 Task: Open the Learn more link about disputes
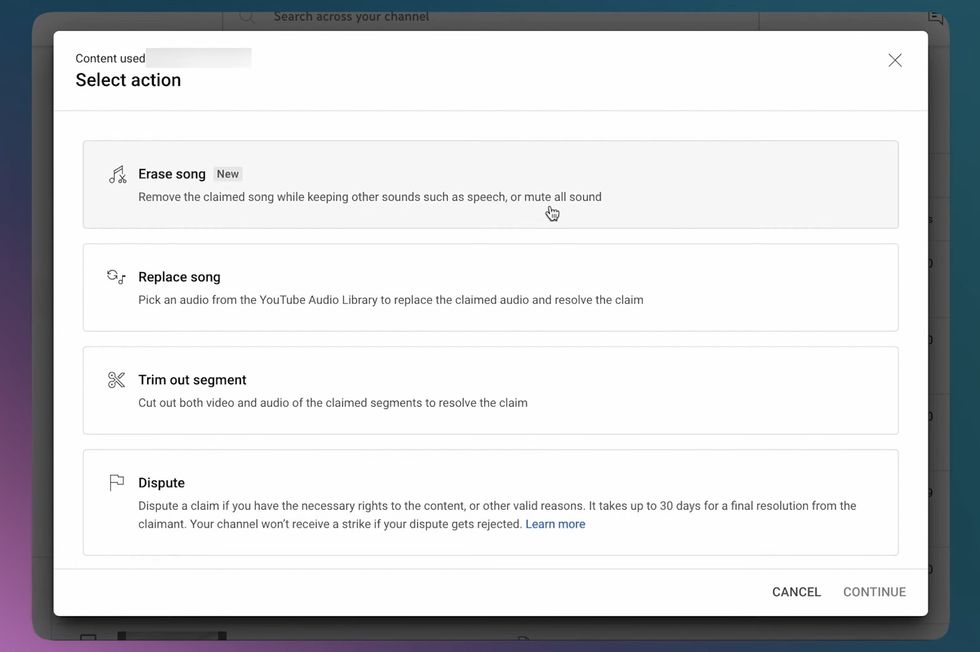pyautogui.click(x=555, y=524)
